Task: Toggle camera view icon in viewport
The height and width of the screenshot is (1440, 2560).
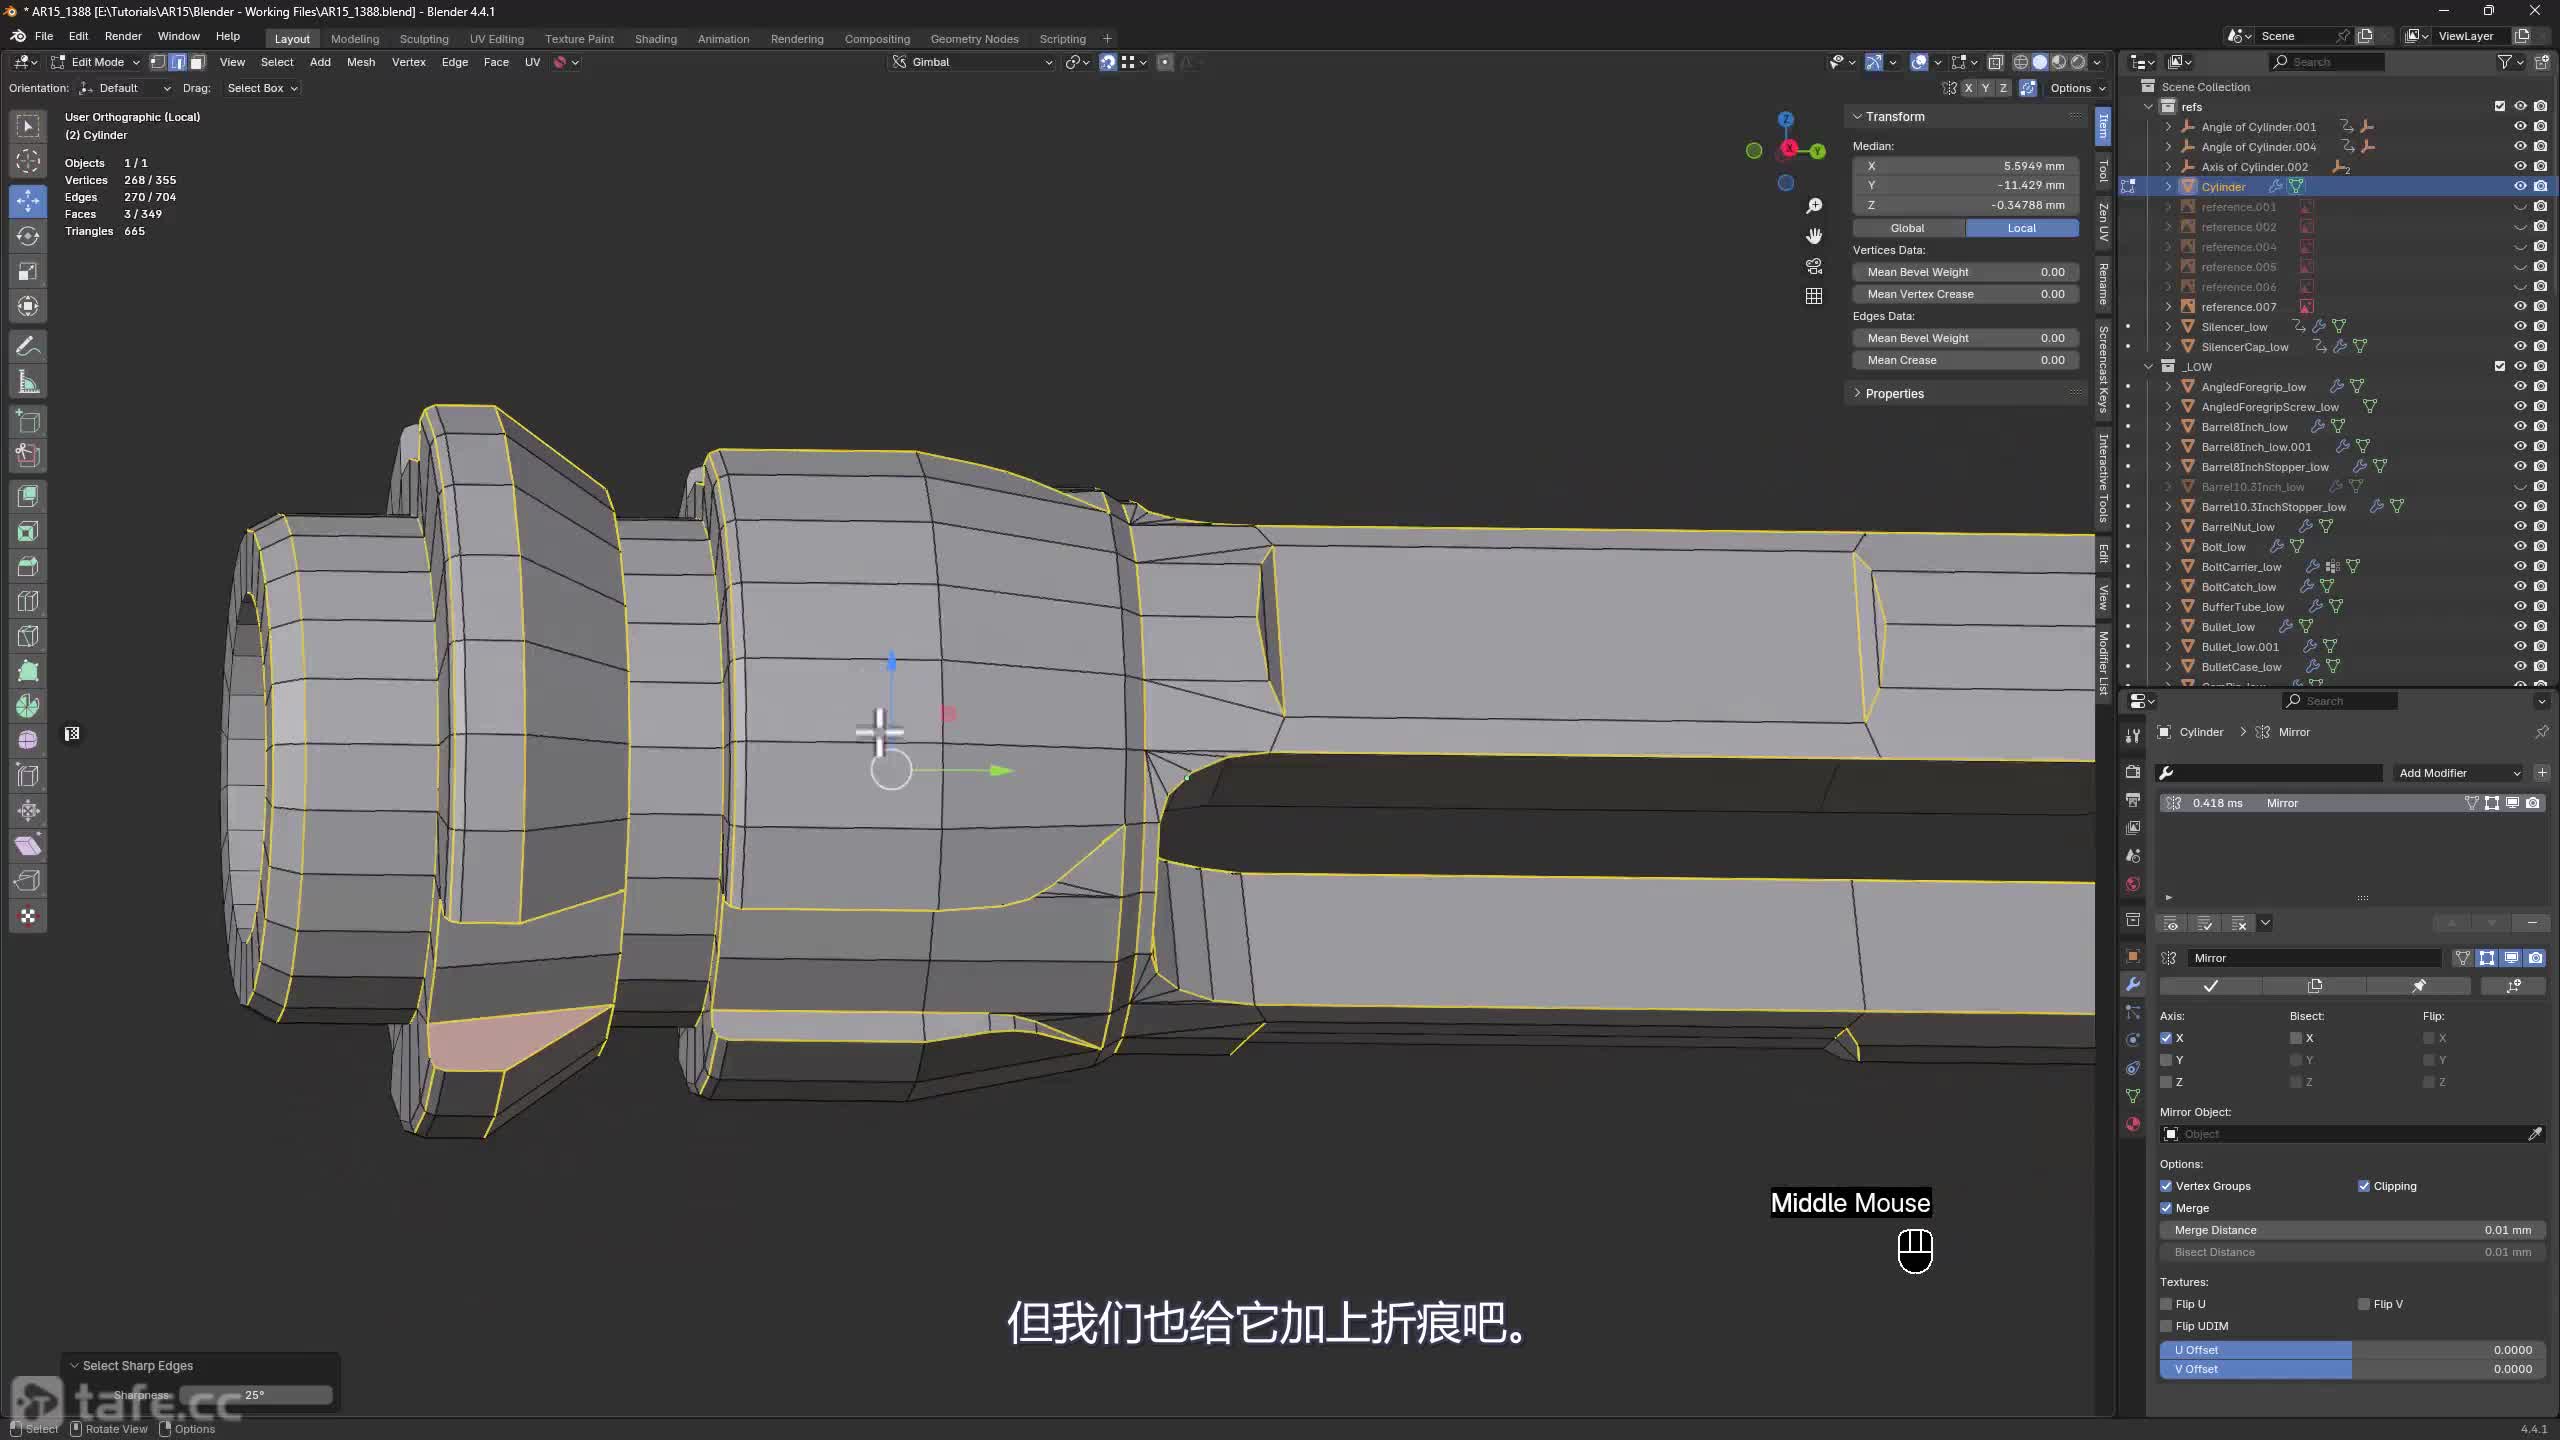Action: click(1814, 266)
